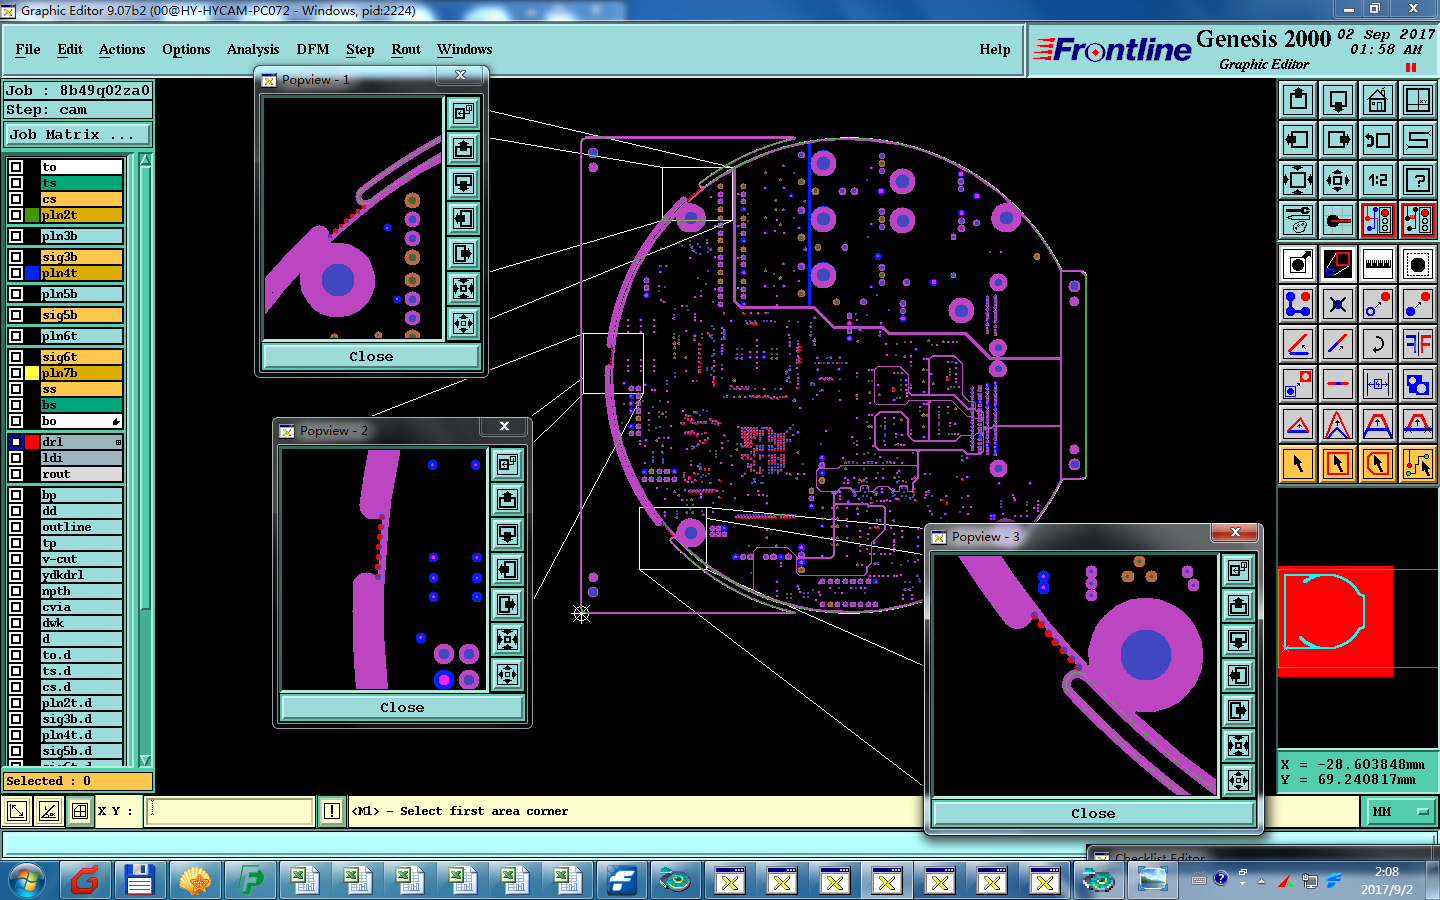The width and height of the screenshot is (1440, 900).
Task: Click the dimension arrows resize icon
Action: click(1378, 384)
